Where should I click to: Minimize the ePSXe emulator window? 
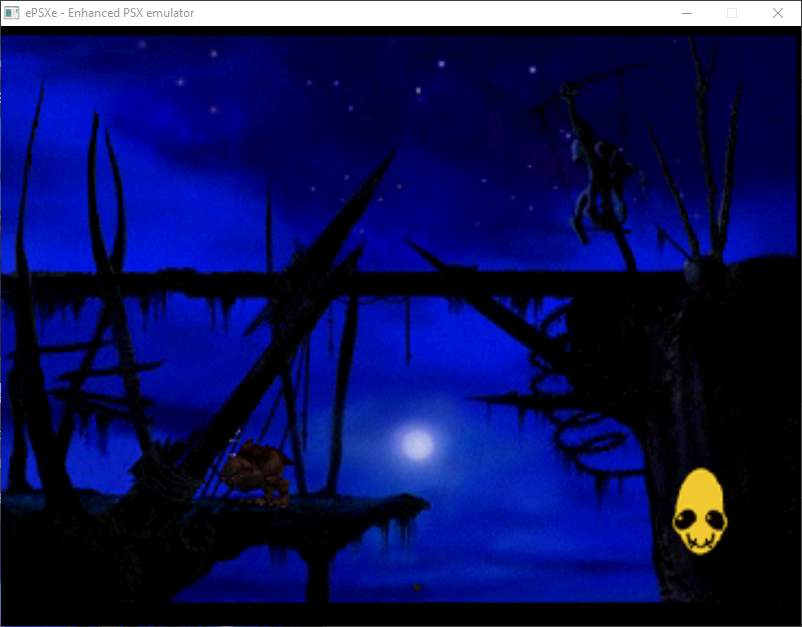[x=686, y=13]
